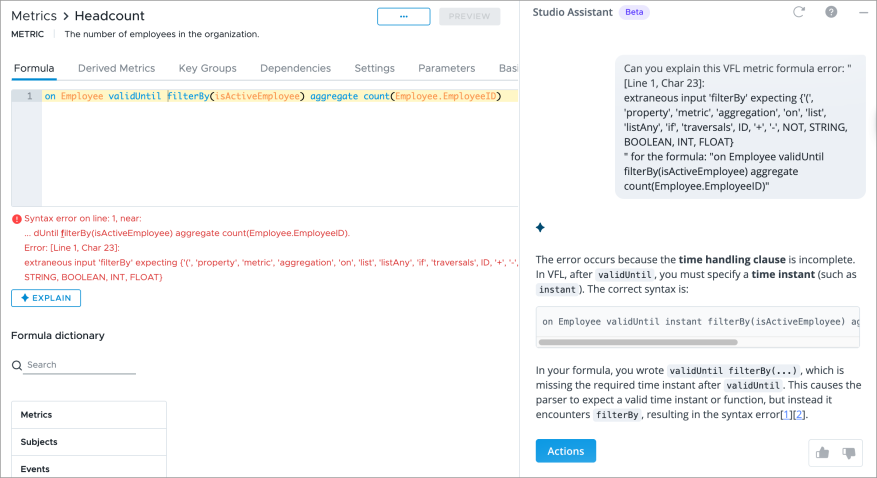Select the Dependencies tab

[x=295, y=68]
